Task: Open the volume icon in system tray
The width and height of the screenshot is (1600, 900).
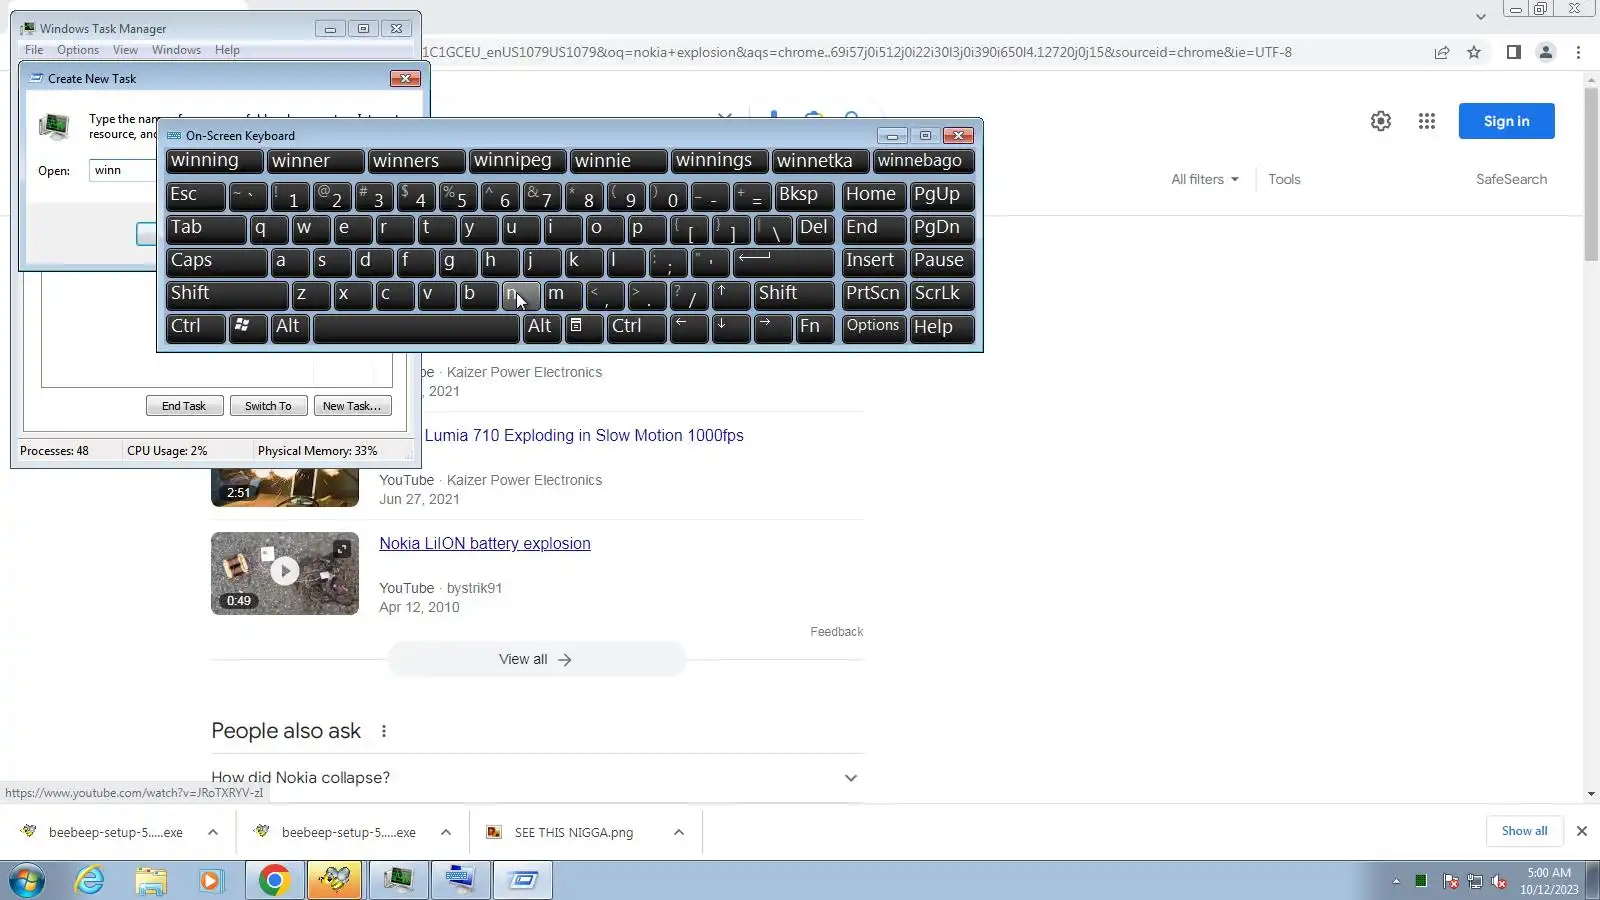Action: pos(1499,881)
